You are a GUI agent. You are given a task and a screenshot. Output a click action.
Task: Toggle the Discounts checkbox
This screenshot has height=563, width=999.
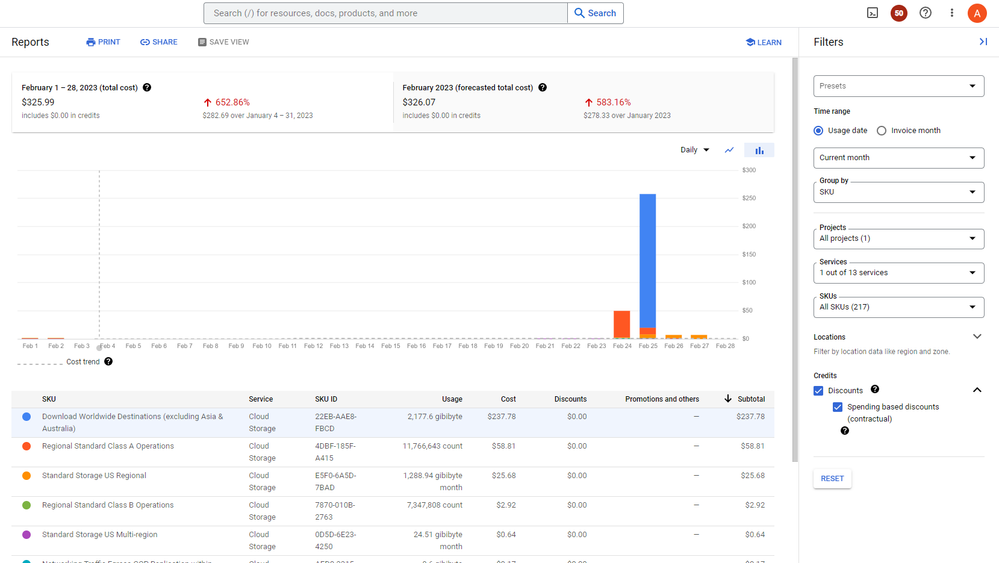(x=818, y=390)
